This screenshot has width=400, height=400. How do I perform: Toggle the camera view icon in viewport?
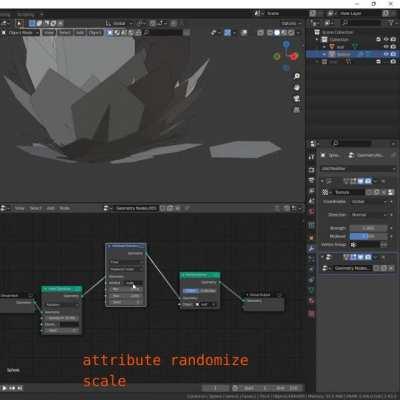click(x=297, y=98)
